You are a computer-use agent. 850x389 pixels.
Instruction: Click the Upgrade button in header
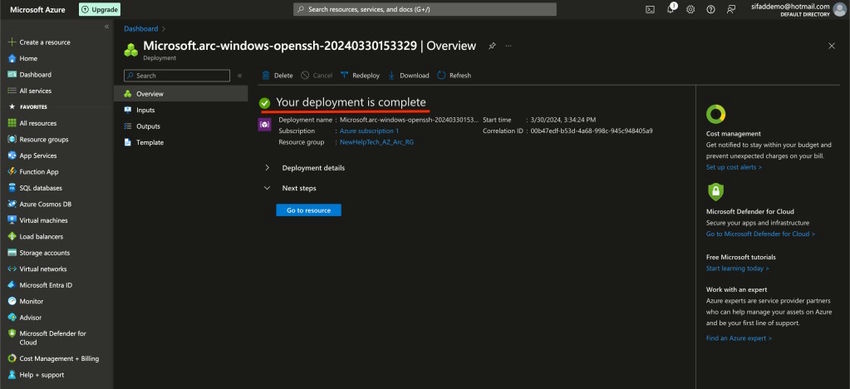pyautogui.click(x=100, y=9)
